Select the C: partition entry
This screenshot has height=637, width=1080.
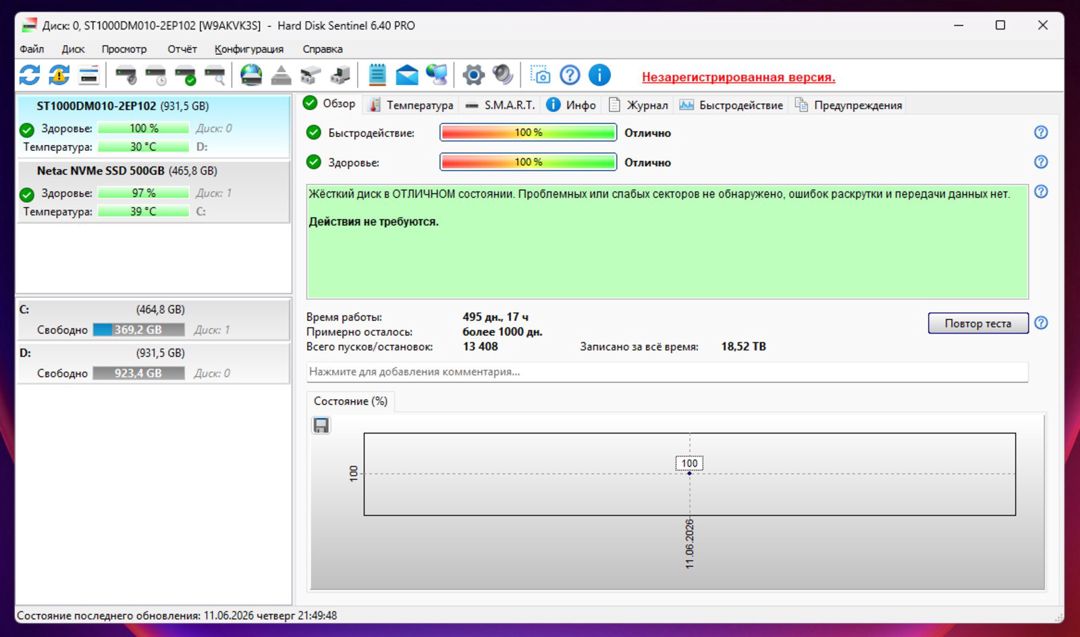pyautogui.click(x=153, y=320)
